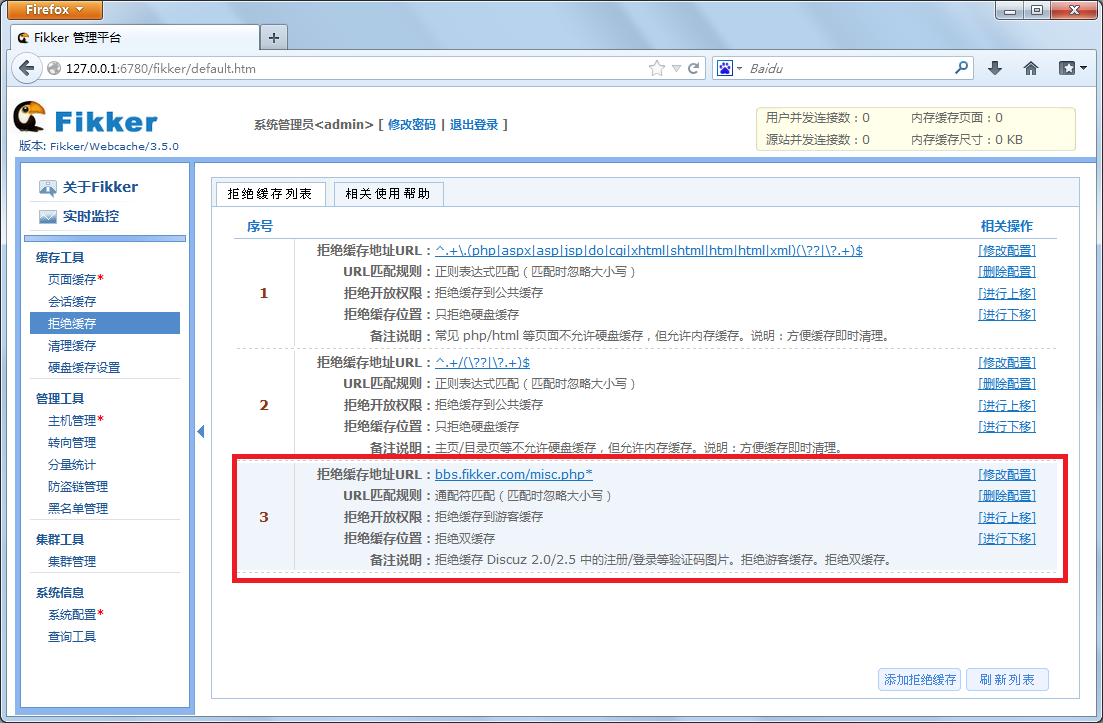Open the 相关使用帮助 tab
Viewport: 1103px width, 723px height.
[388, 194]
